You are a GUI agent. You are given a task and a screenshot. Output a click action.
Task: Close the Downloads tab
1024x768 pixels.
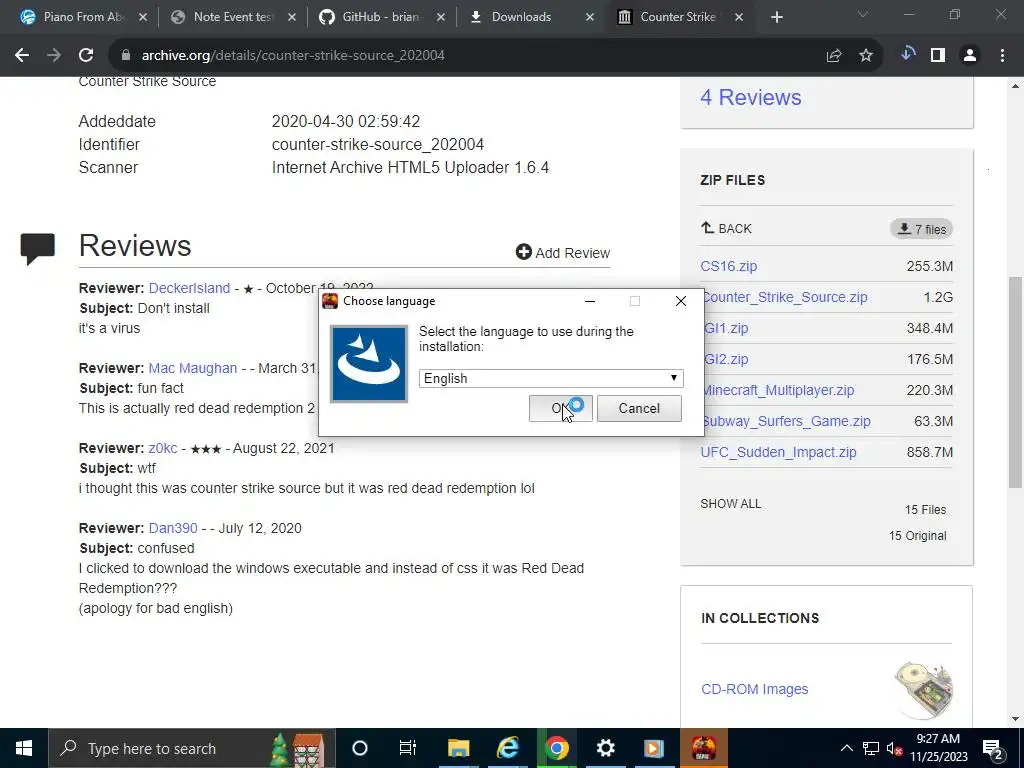(590, 18)
